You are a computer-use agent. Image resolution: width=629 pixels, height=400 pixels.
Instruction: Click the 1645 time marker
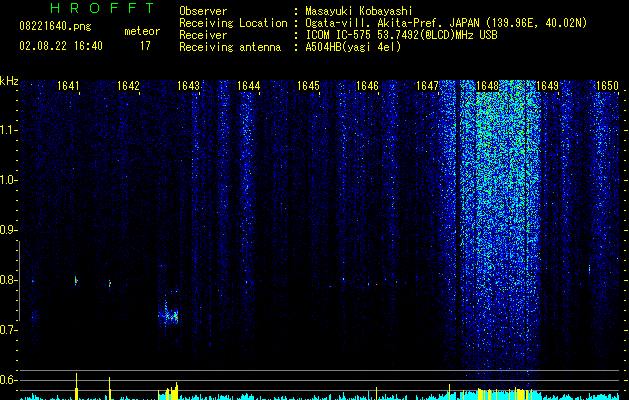tap(308, 86)
